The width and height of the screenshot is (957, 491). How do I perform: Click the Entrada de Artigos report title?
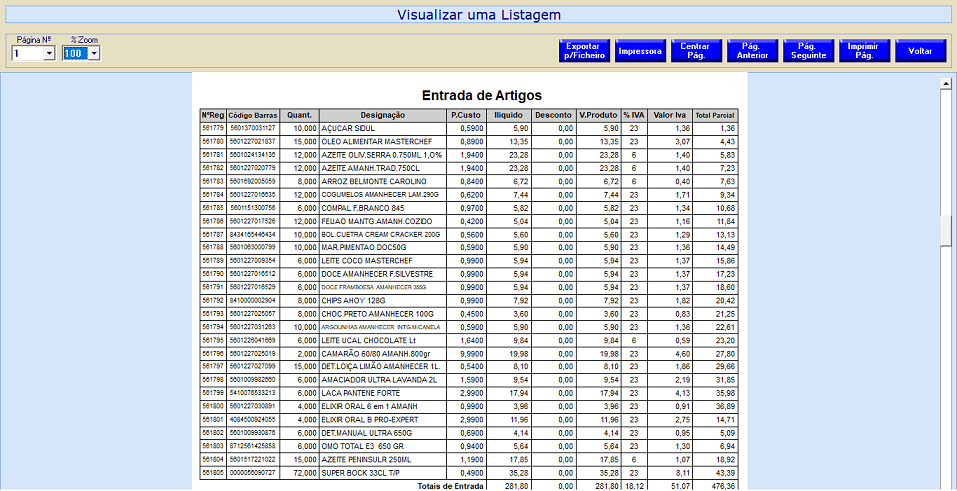[481, 95]
